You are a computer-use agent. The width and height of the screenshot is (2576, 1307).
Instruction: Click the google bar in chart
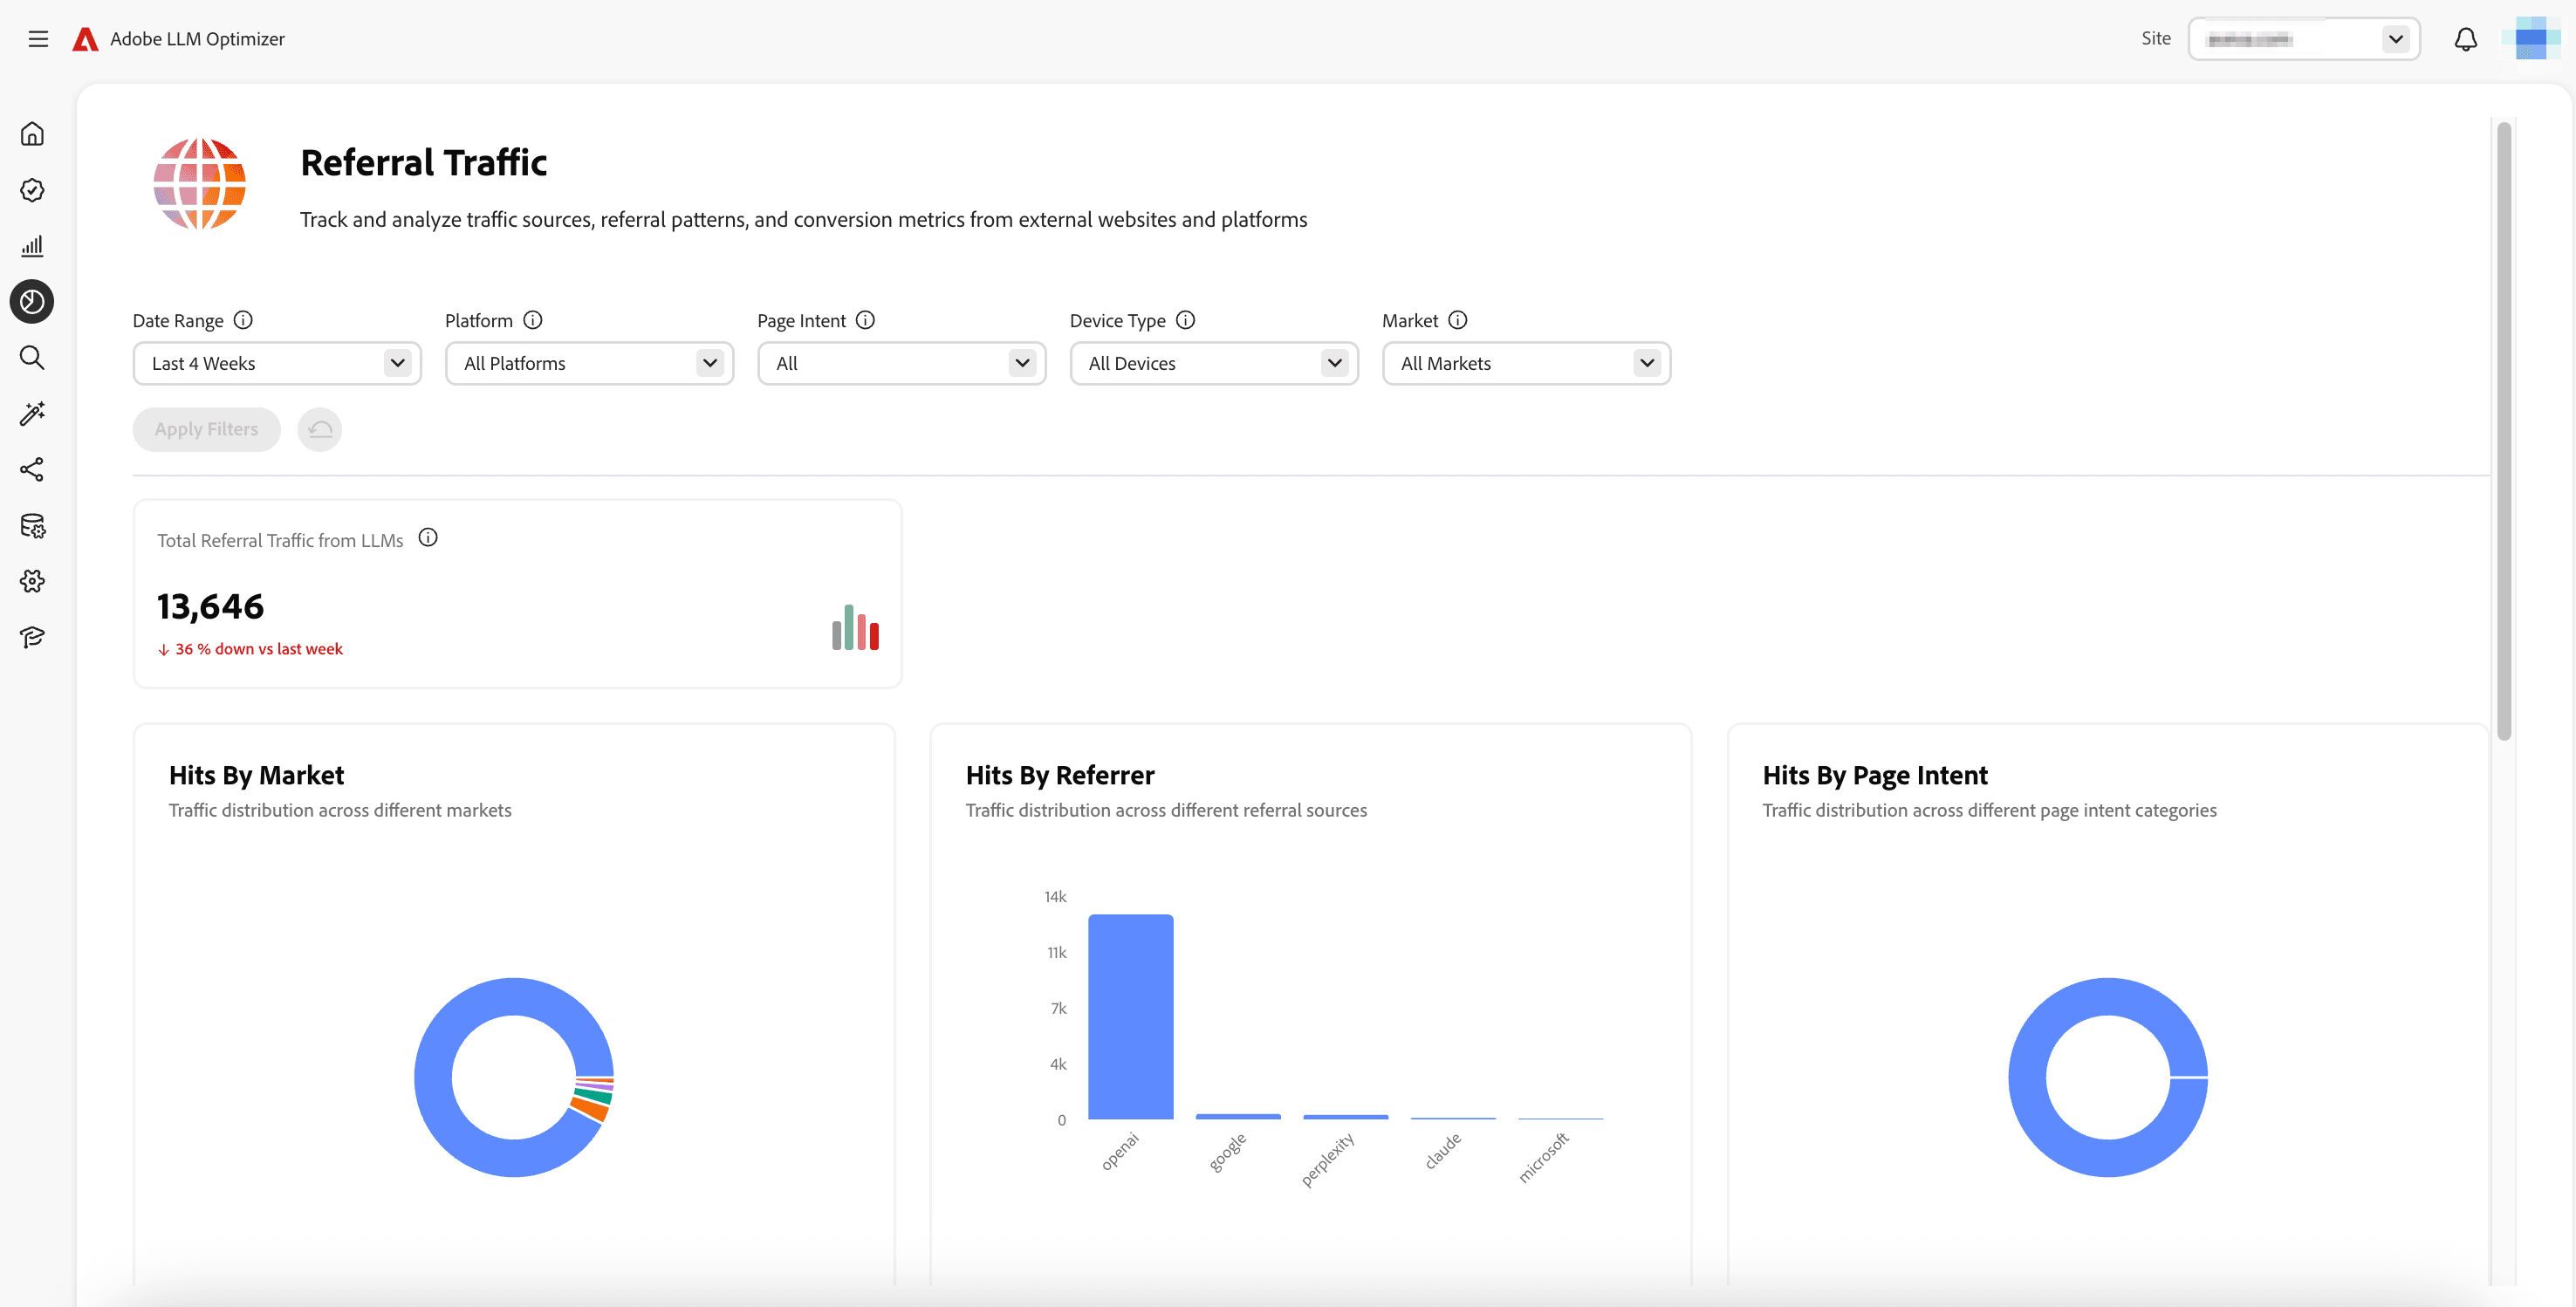pos(1238,1116)
